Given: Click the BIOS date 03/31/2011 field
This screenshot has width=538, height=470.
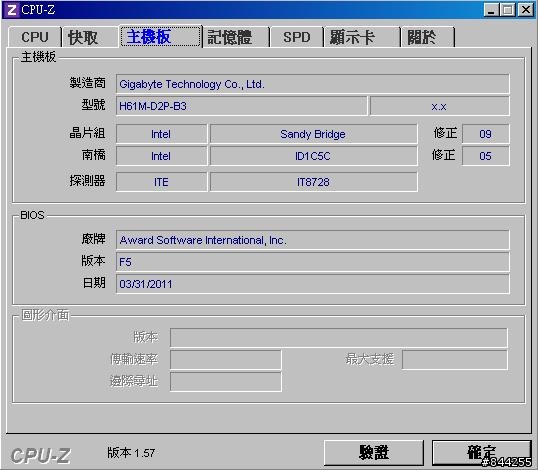Looking at the screenshot, I should [x=313, y=284].
